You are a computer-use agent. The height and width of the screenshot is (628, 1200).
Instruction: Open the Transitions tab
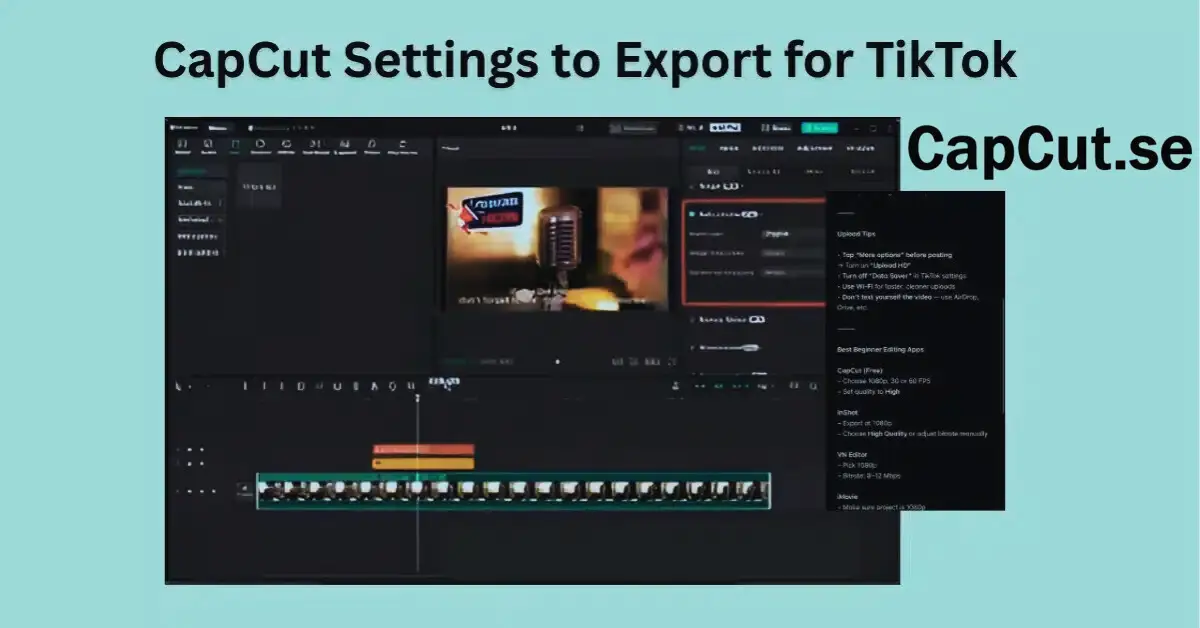316,147
